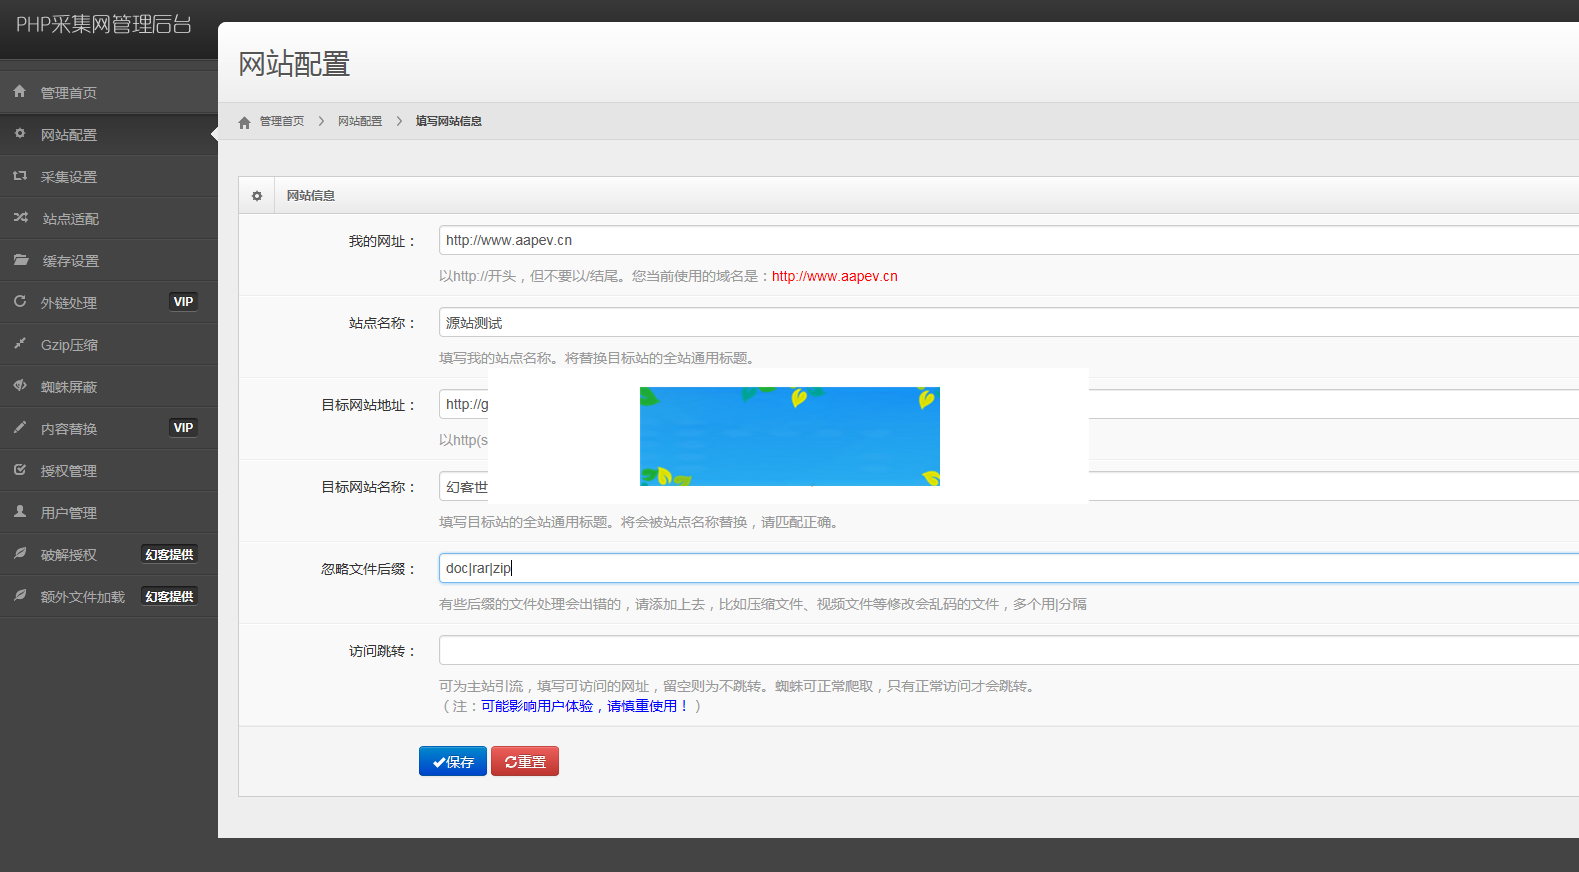Viewport: 1579px width, 872px height.
Task: Click the red 重置 button
Action: pyautogui.click(x=525, y=761)
